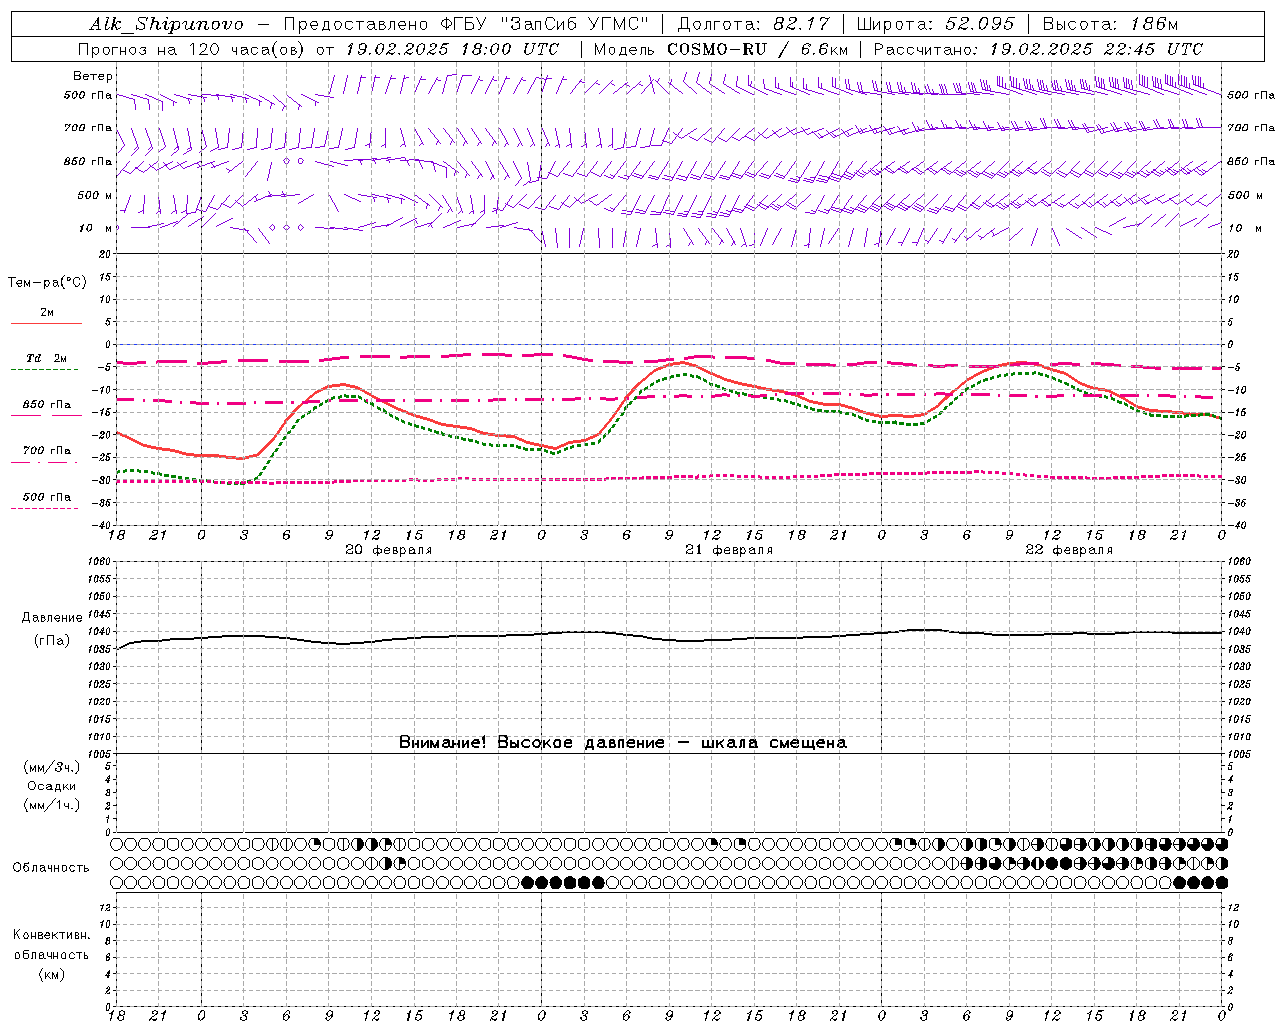Click the right 850 гПа wind level label

1251,161
